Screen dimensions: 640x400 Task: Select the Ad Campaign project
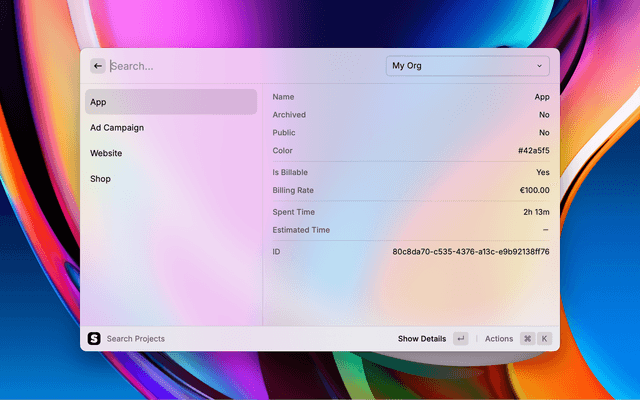point(170,128)
